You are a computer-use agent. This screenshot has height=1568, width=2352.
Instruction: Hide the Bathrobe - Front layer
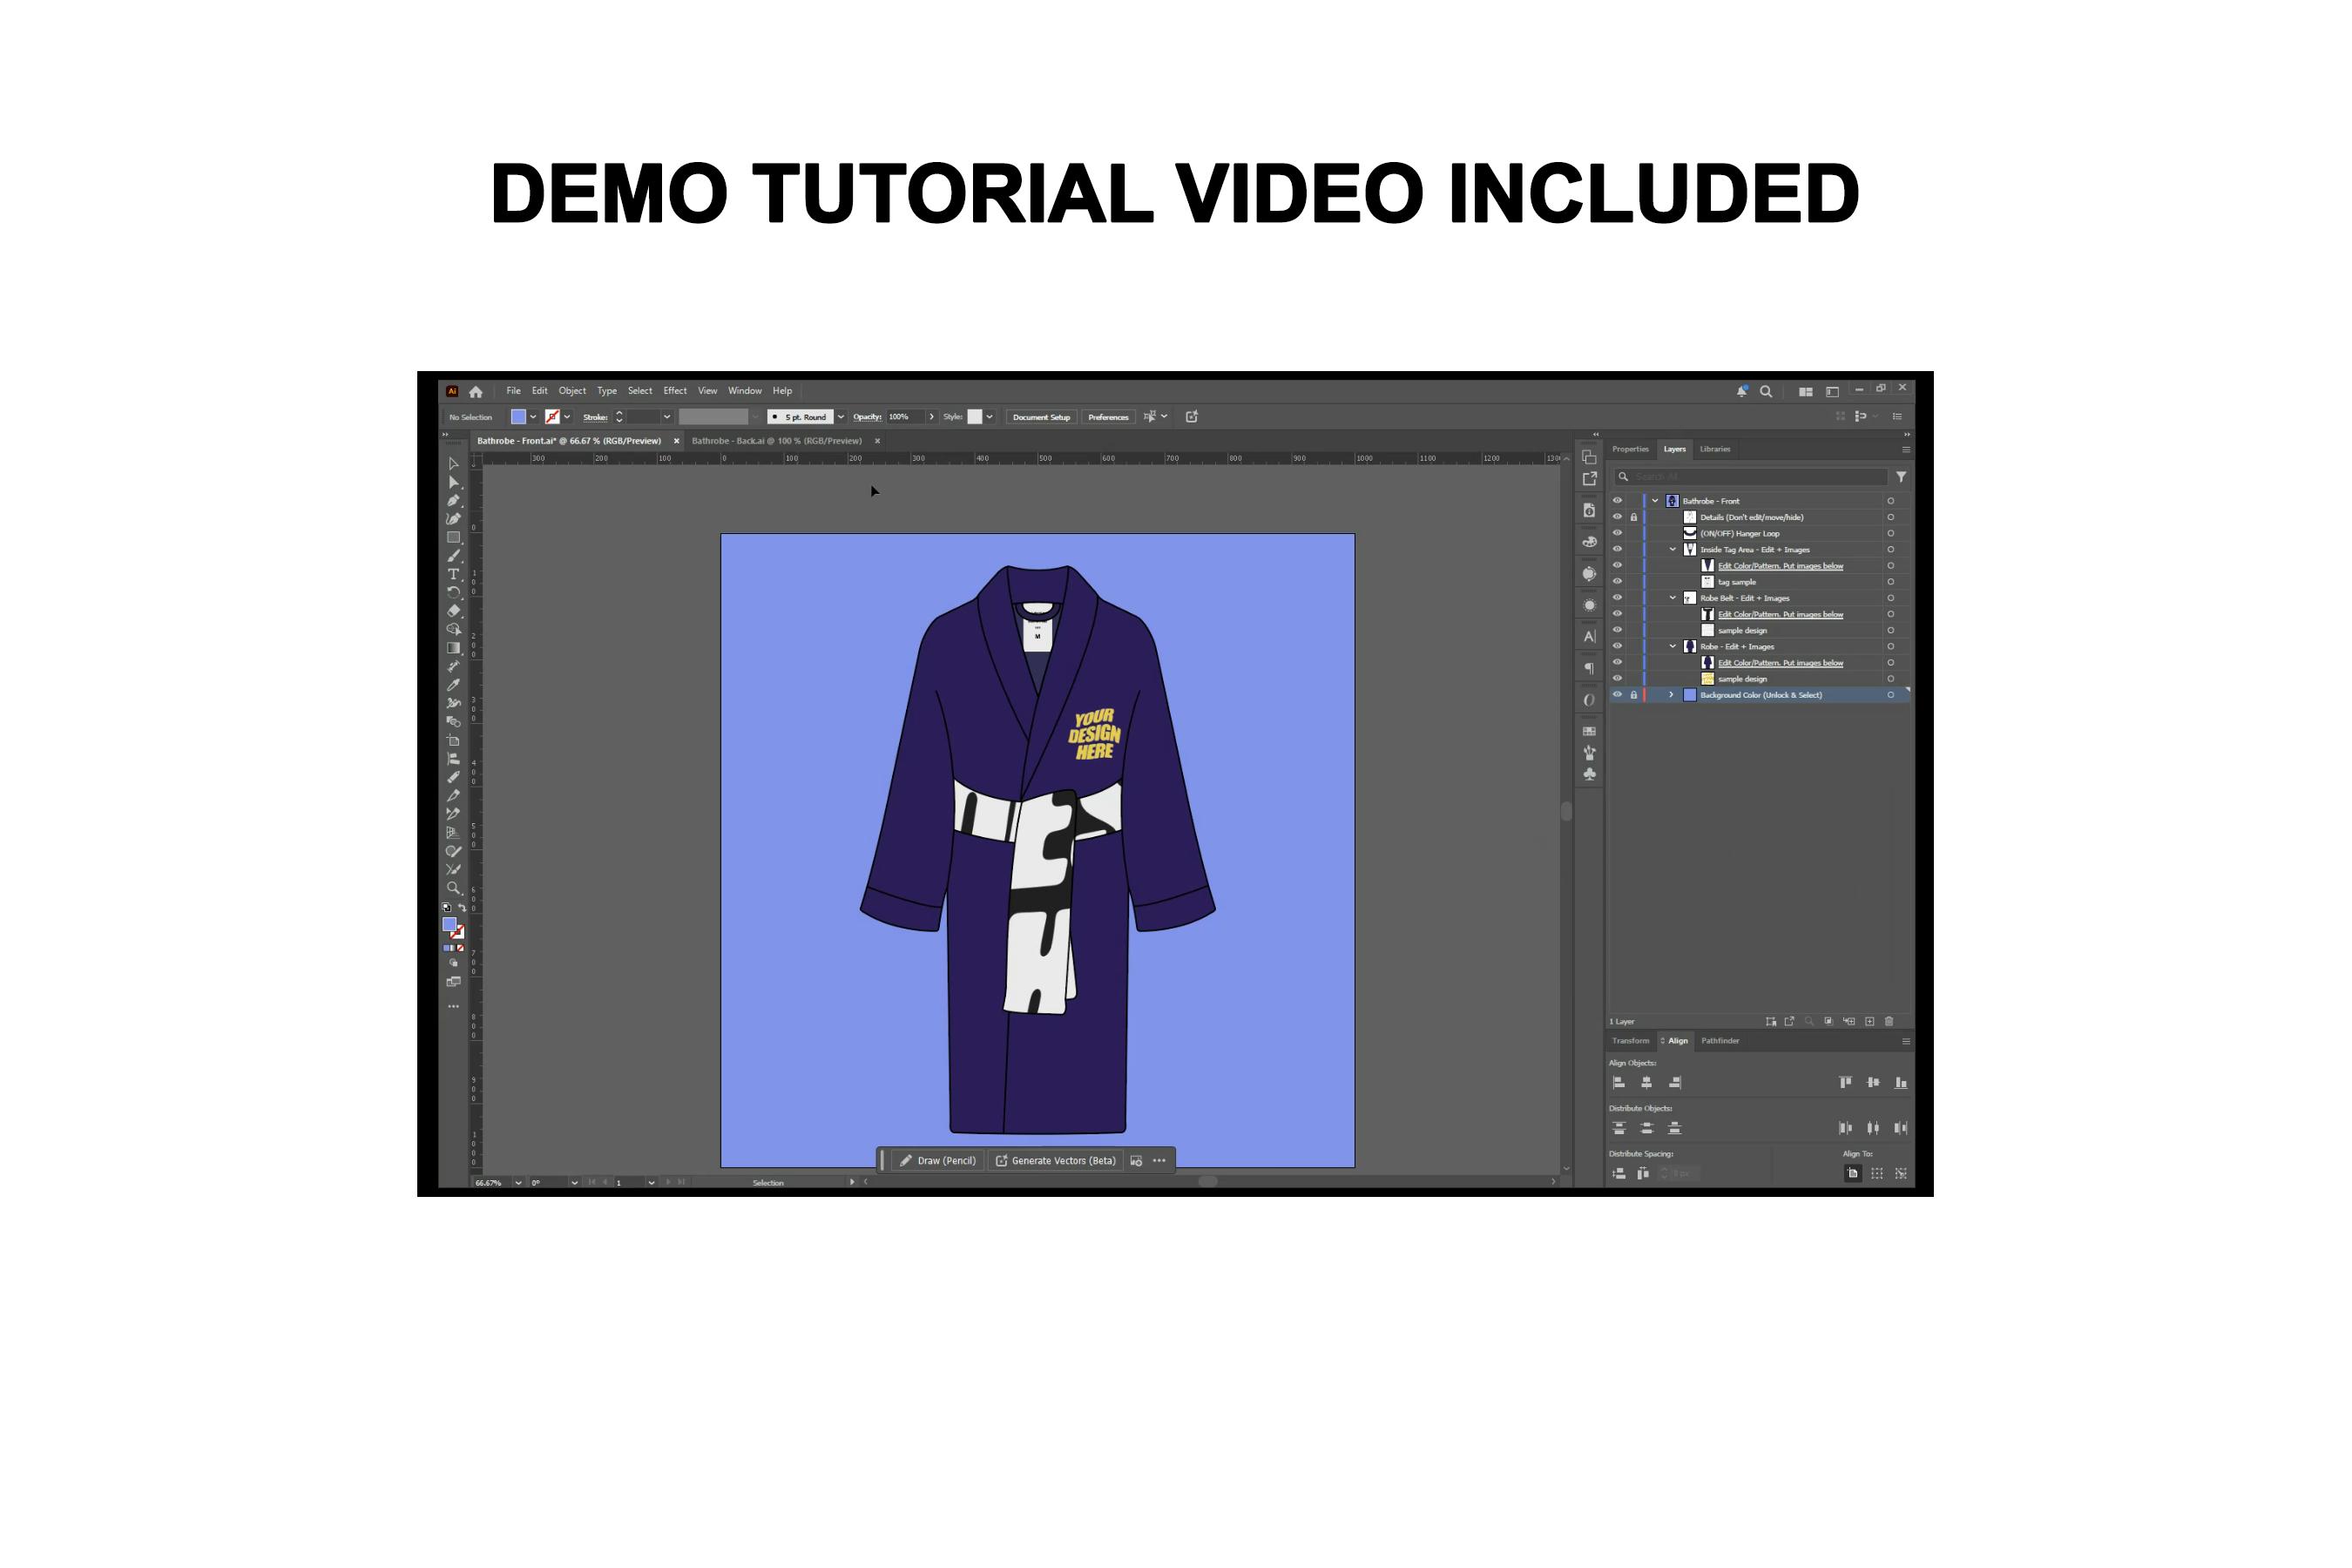point(1617,501)
